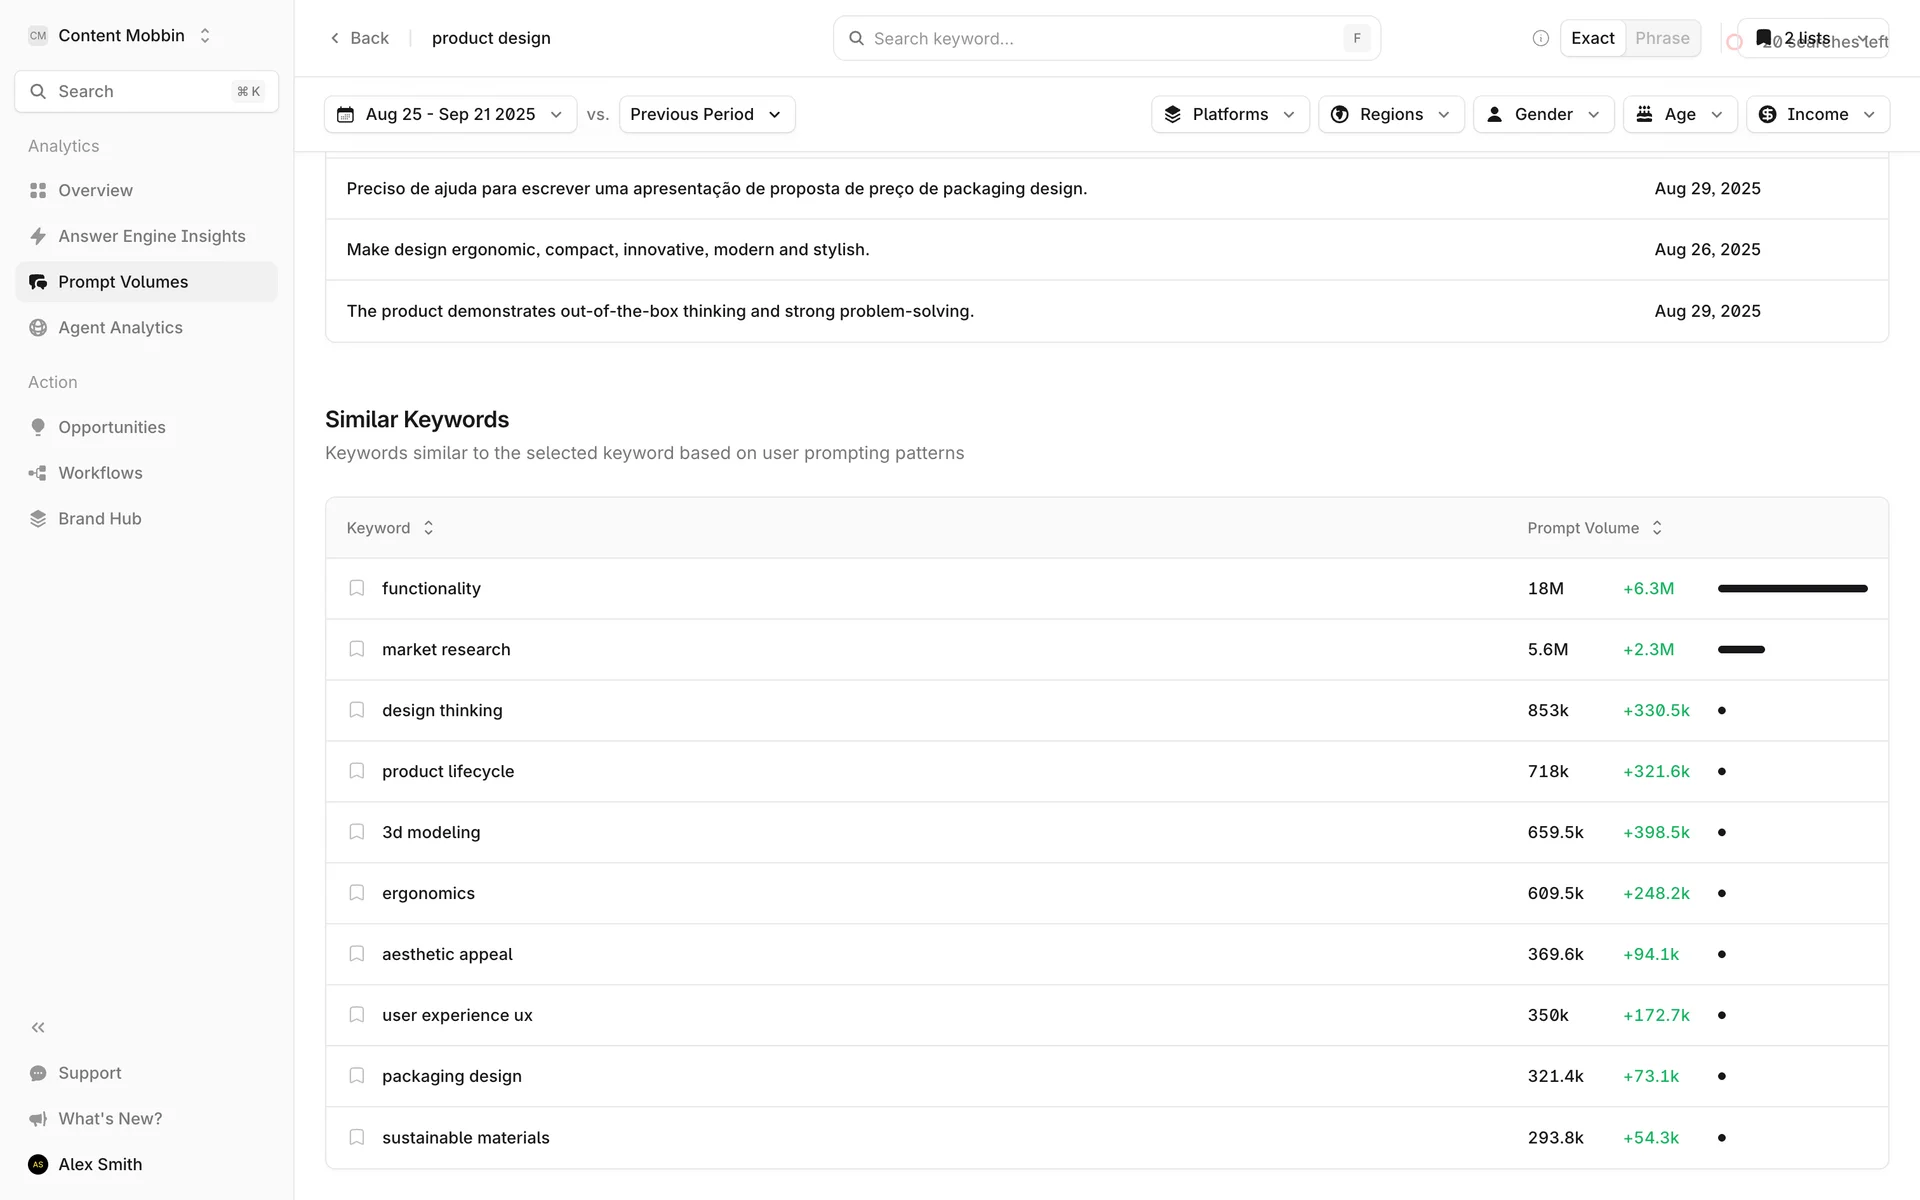
Task: Open the Platforms filter dropdown
Action: [x=1229, y=114]
